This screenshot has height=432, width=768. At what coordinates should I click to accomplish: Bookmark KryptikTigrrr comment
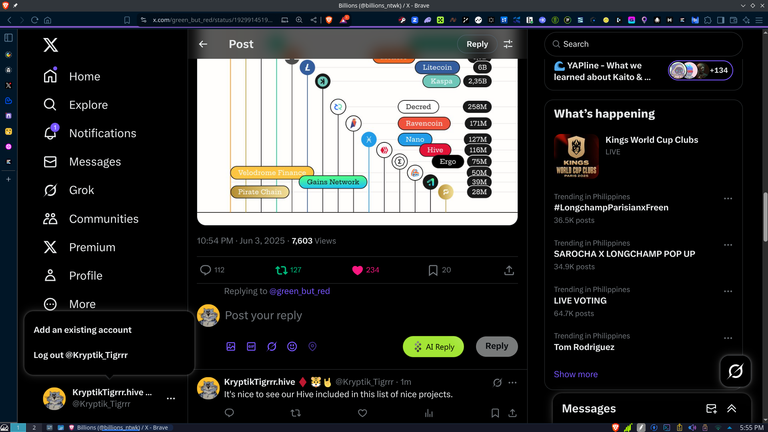click(x=495, y=413)
